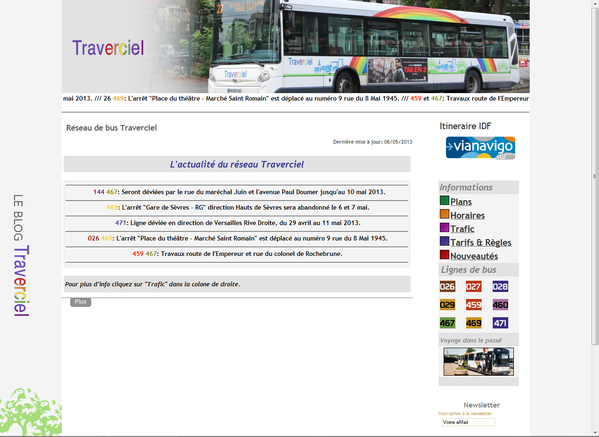Open bus line 469 badge

coord(473,323)
